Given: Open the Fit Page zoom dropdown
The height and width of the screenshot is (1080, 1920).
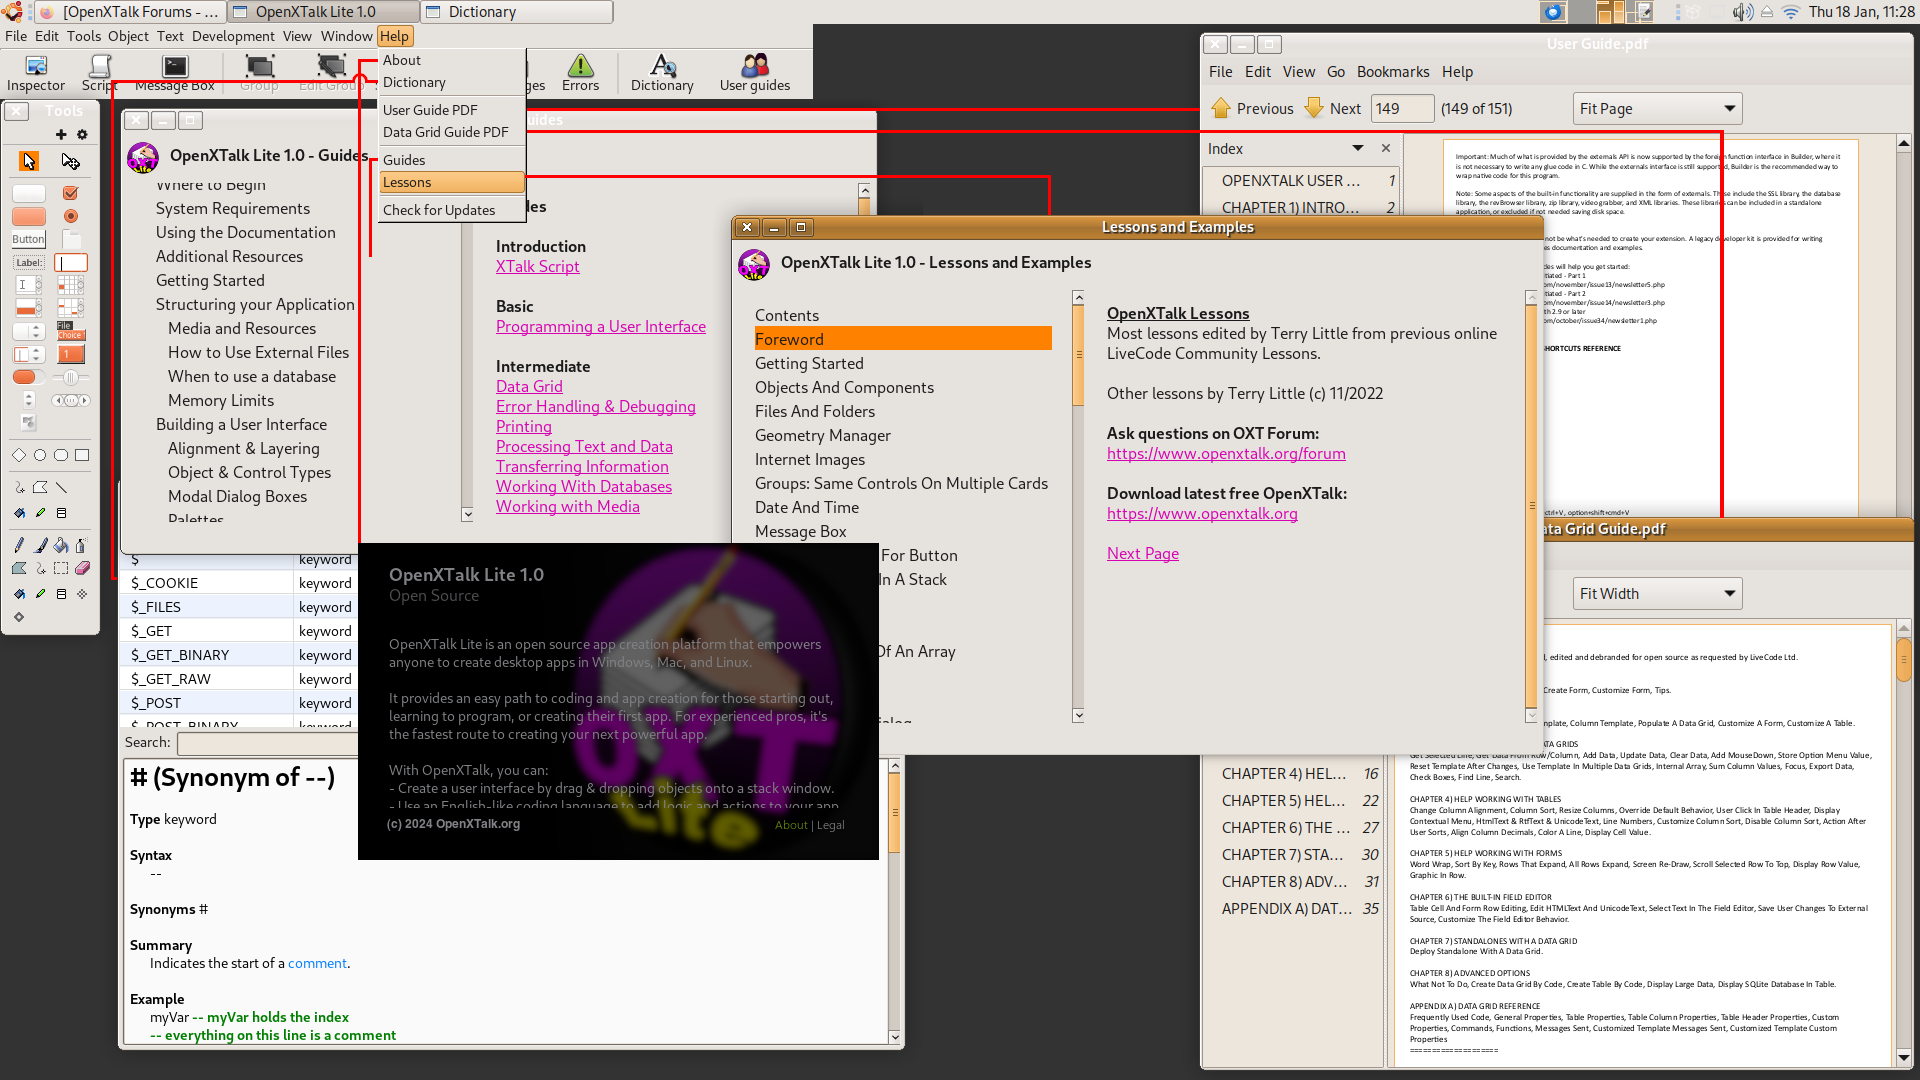Looking at the screenshot, I should tap(1657, 108).
